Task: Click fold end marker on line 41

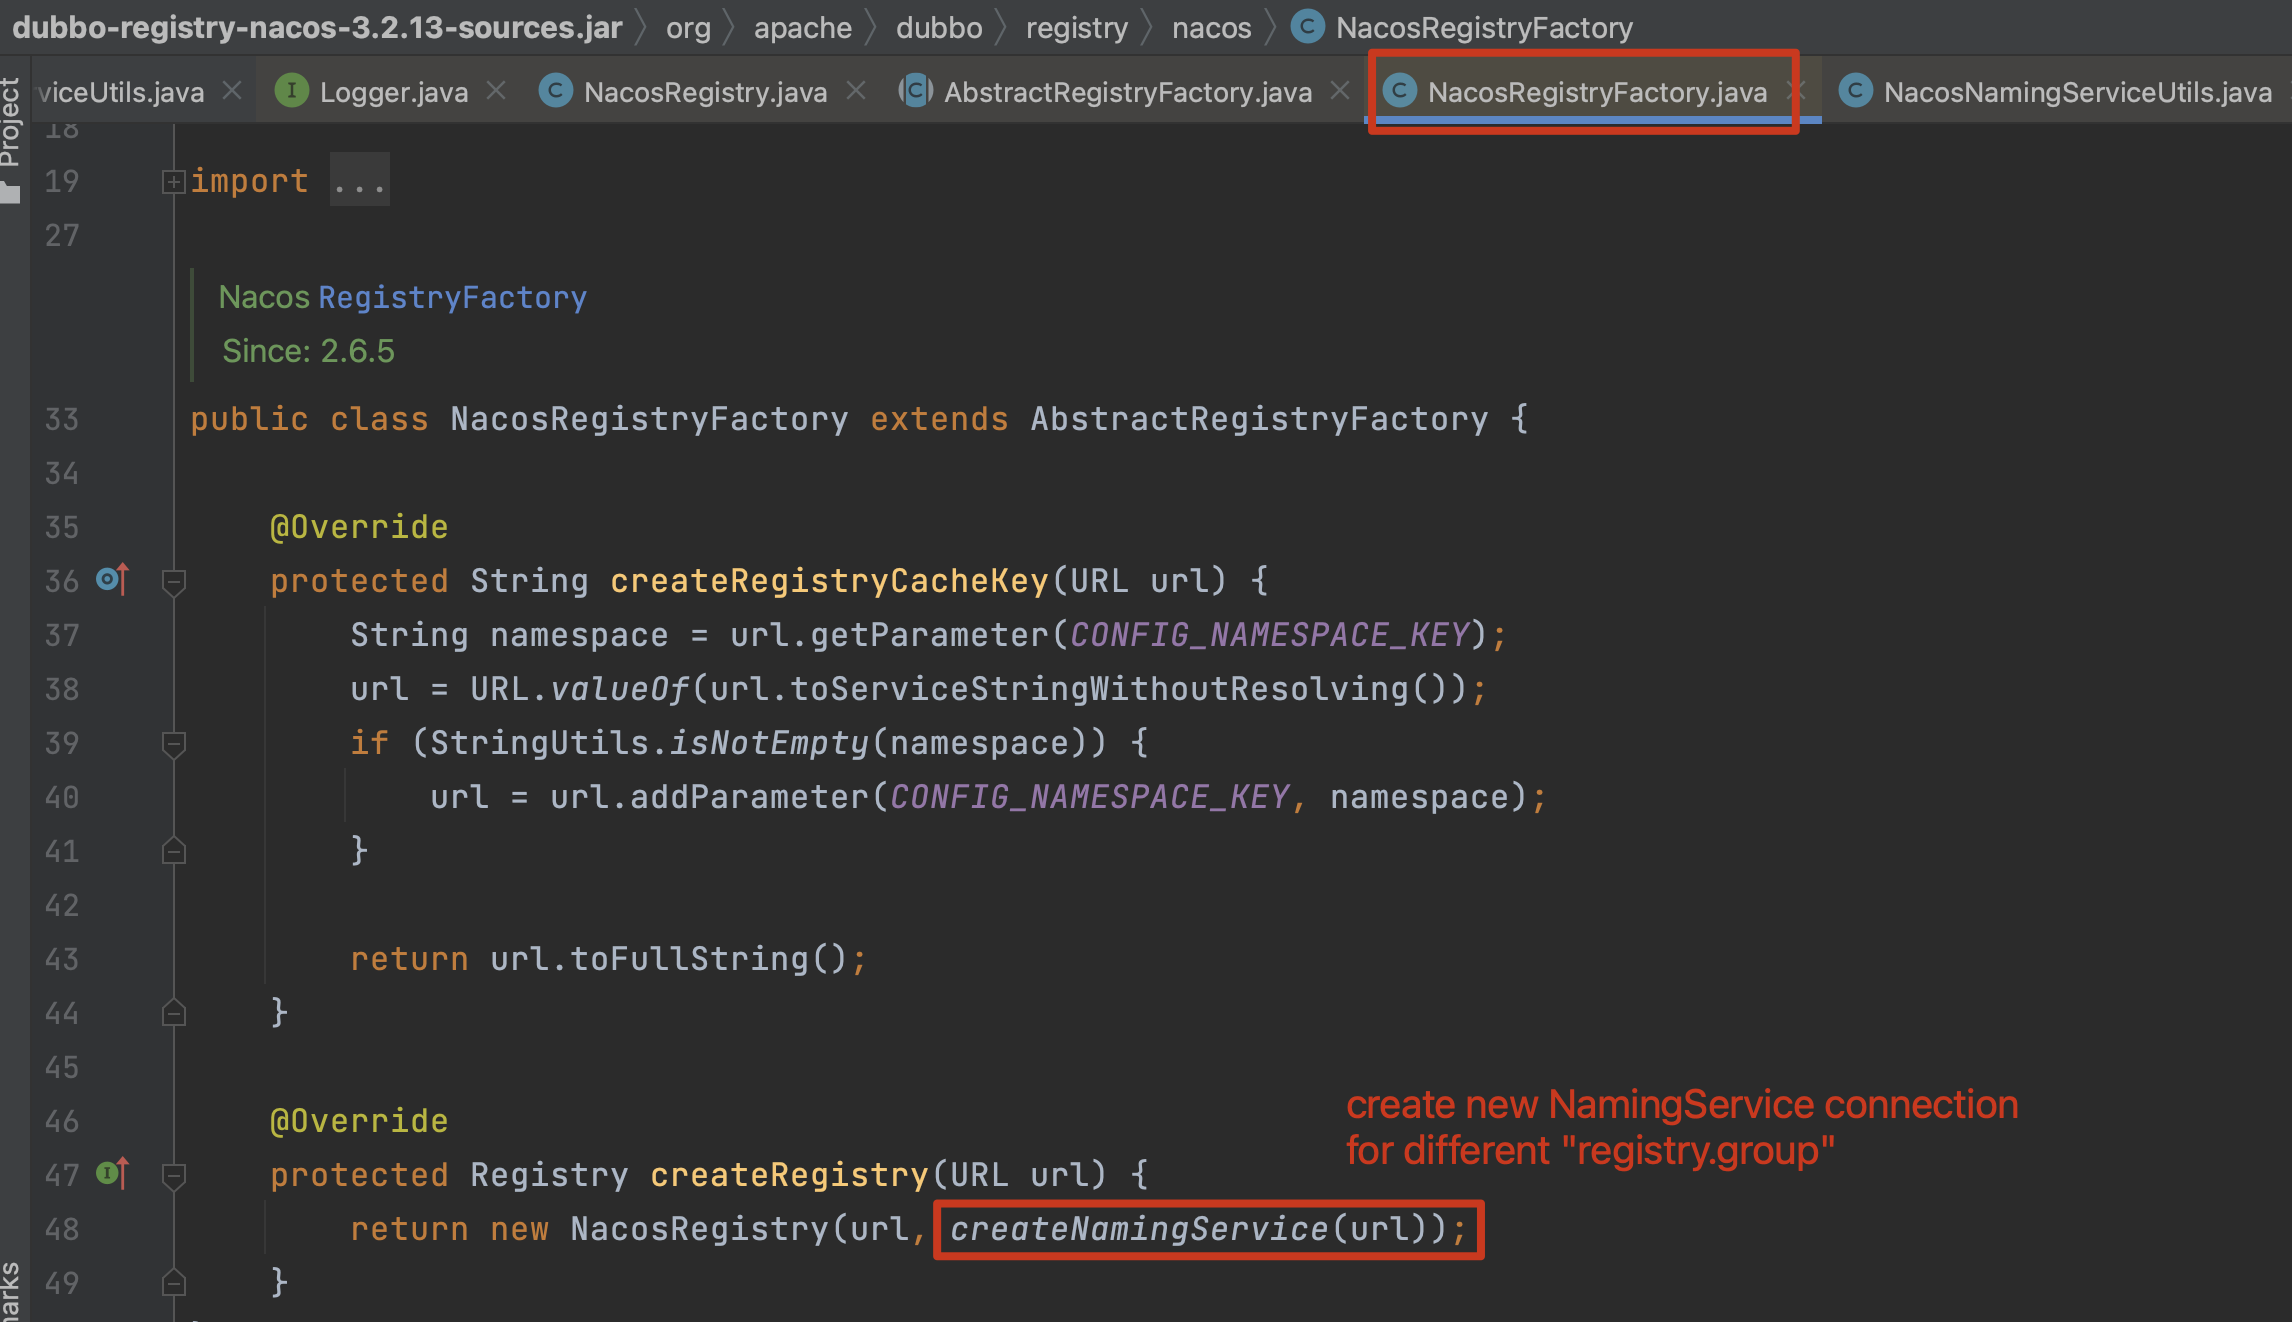Action: [x=174, y=850]
